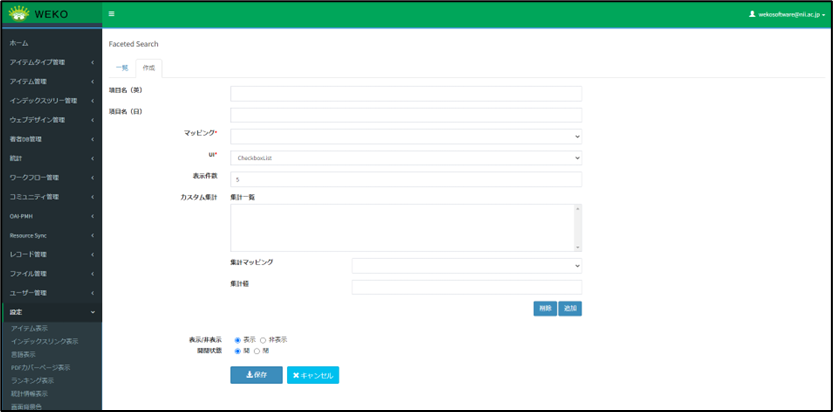Toggle the hamburger sidebar menu
833x412 pixels.
pos(111,14)
